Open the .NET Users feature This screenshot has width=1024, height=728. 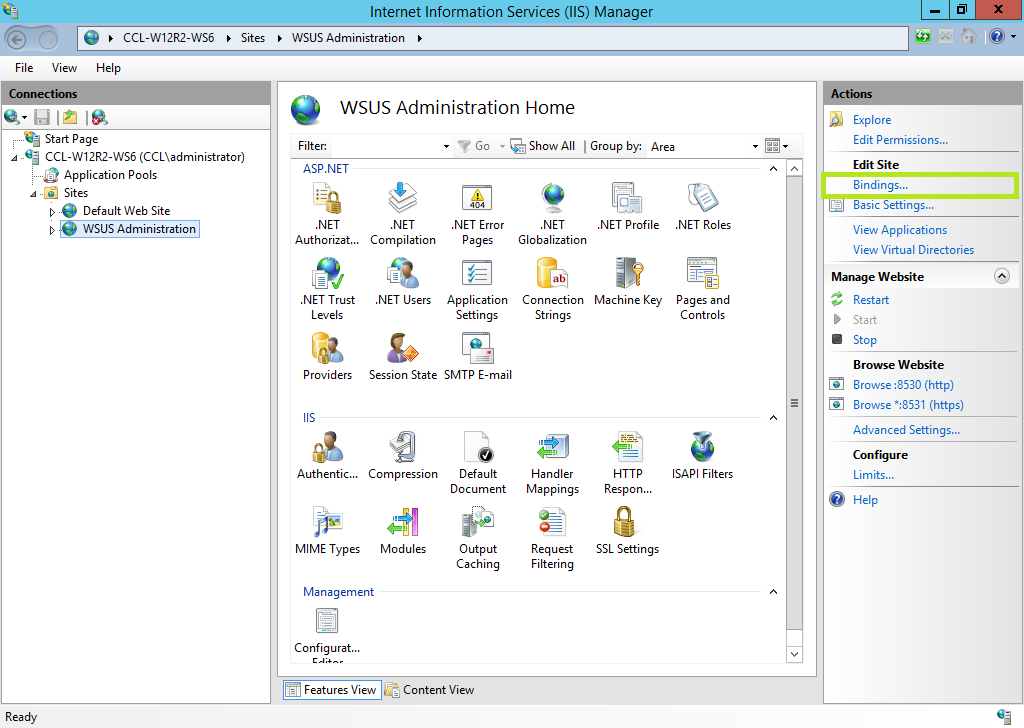click(403, 281)
